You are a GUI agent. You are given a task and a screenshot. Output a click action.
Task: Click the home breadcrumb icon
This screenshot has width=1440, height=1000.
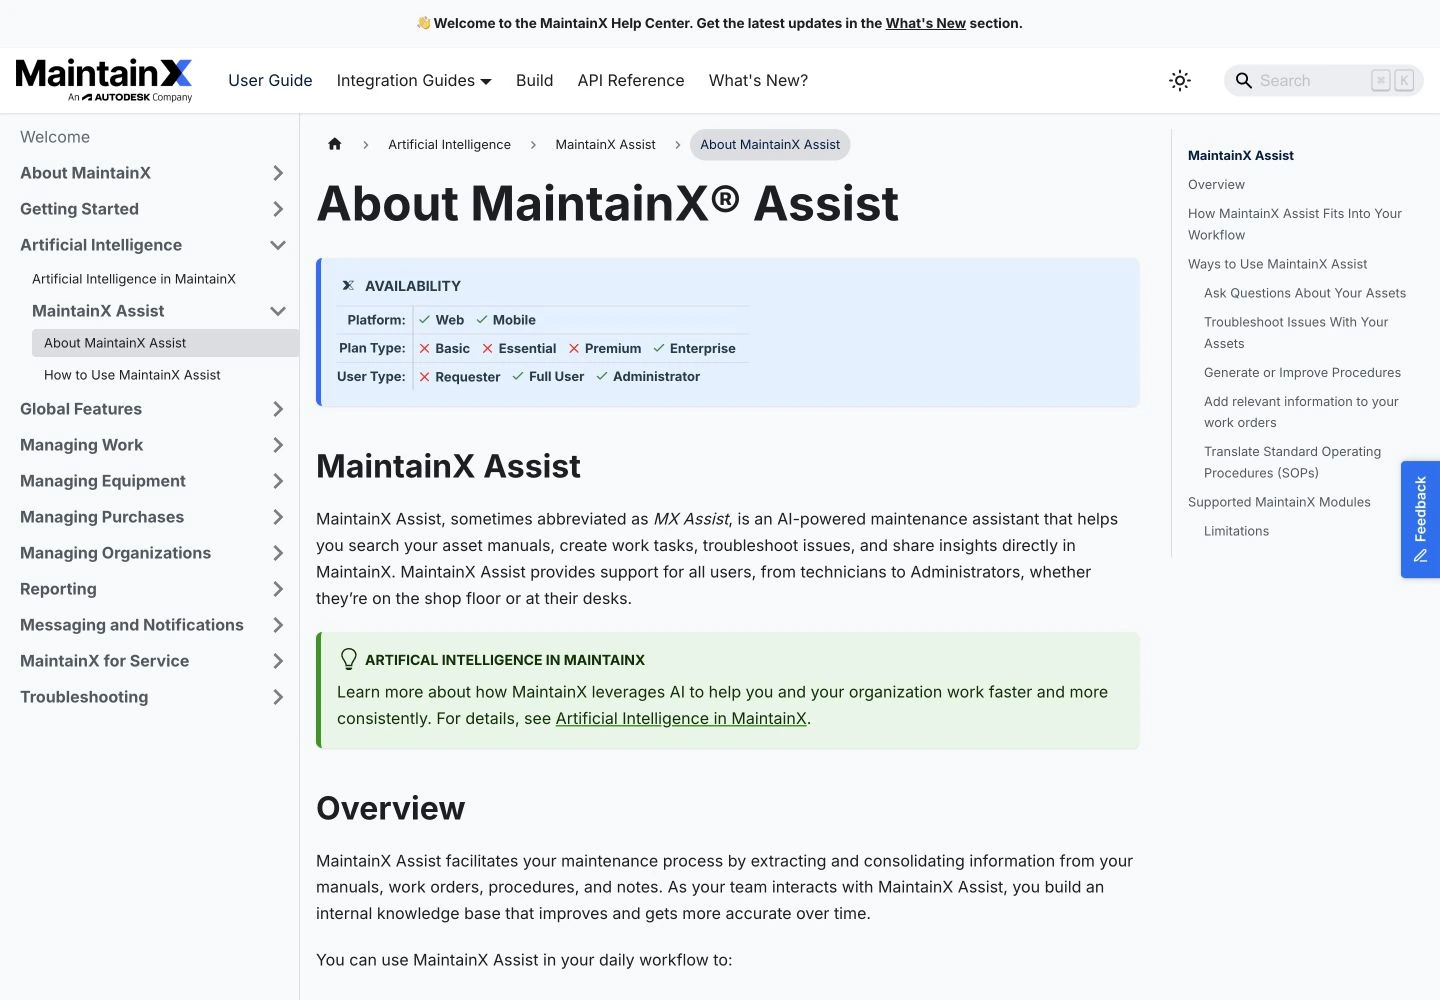335,144
